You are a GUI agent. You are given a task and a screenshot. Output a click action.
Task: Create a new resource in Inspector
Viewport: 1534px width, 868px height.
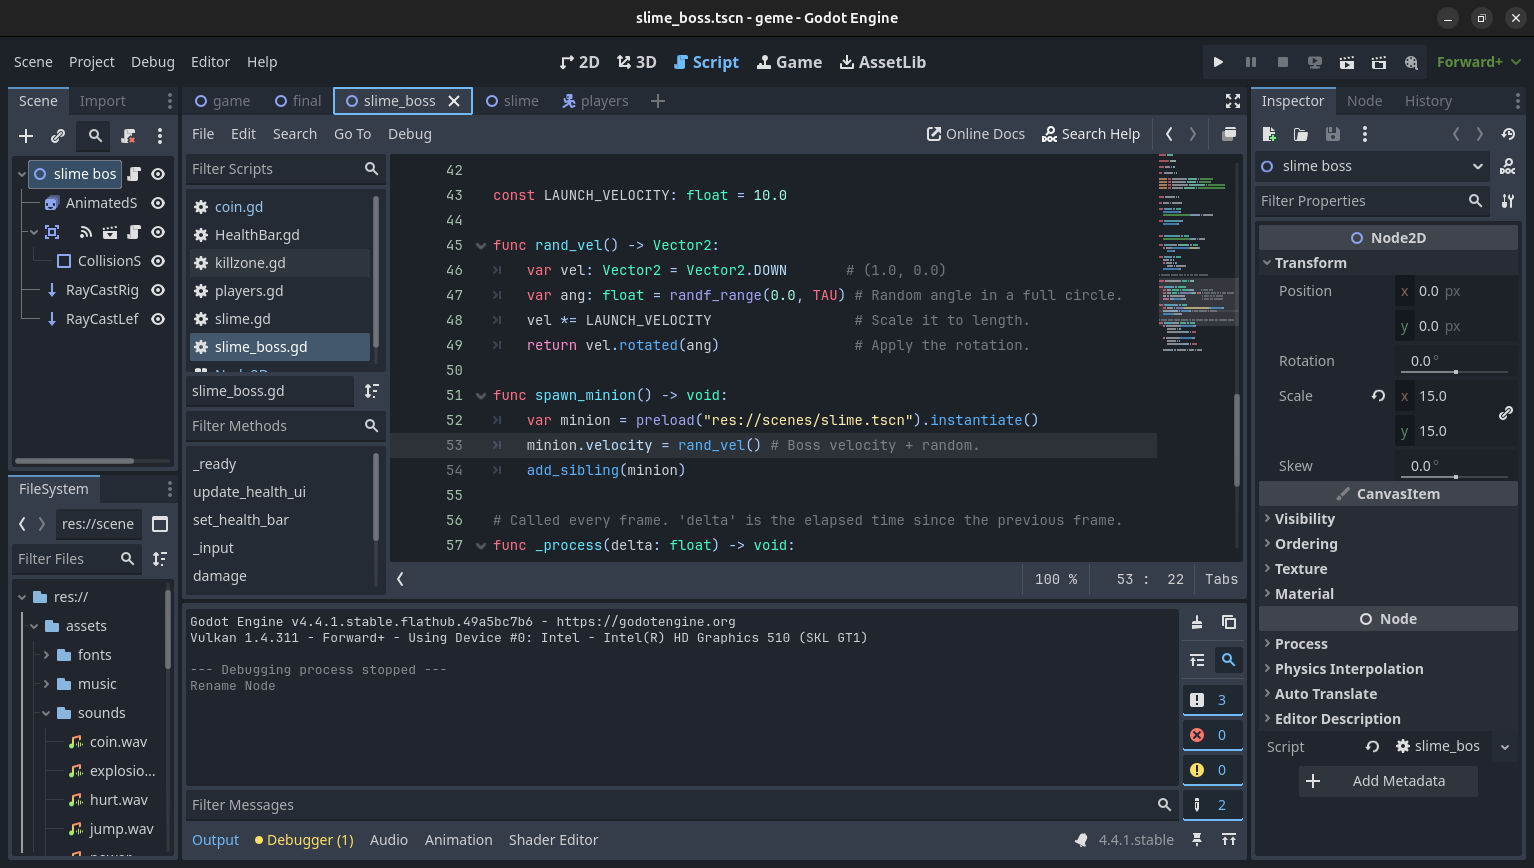tap(1269, 134)
